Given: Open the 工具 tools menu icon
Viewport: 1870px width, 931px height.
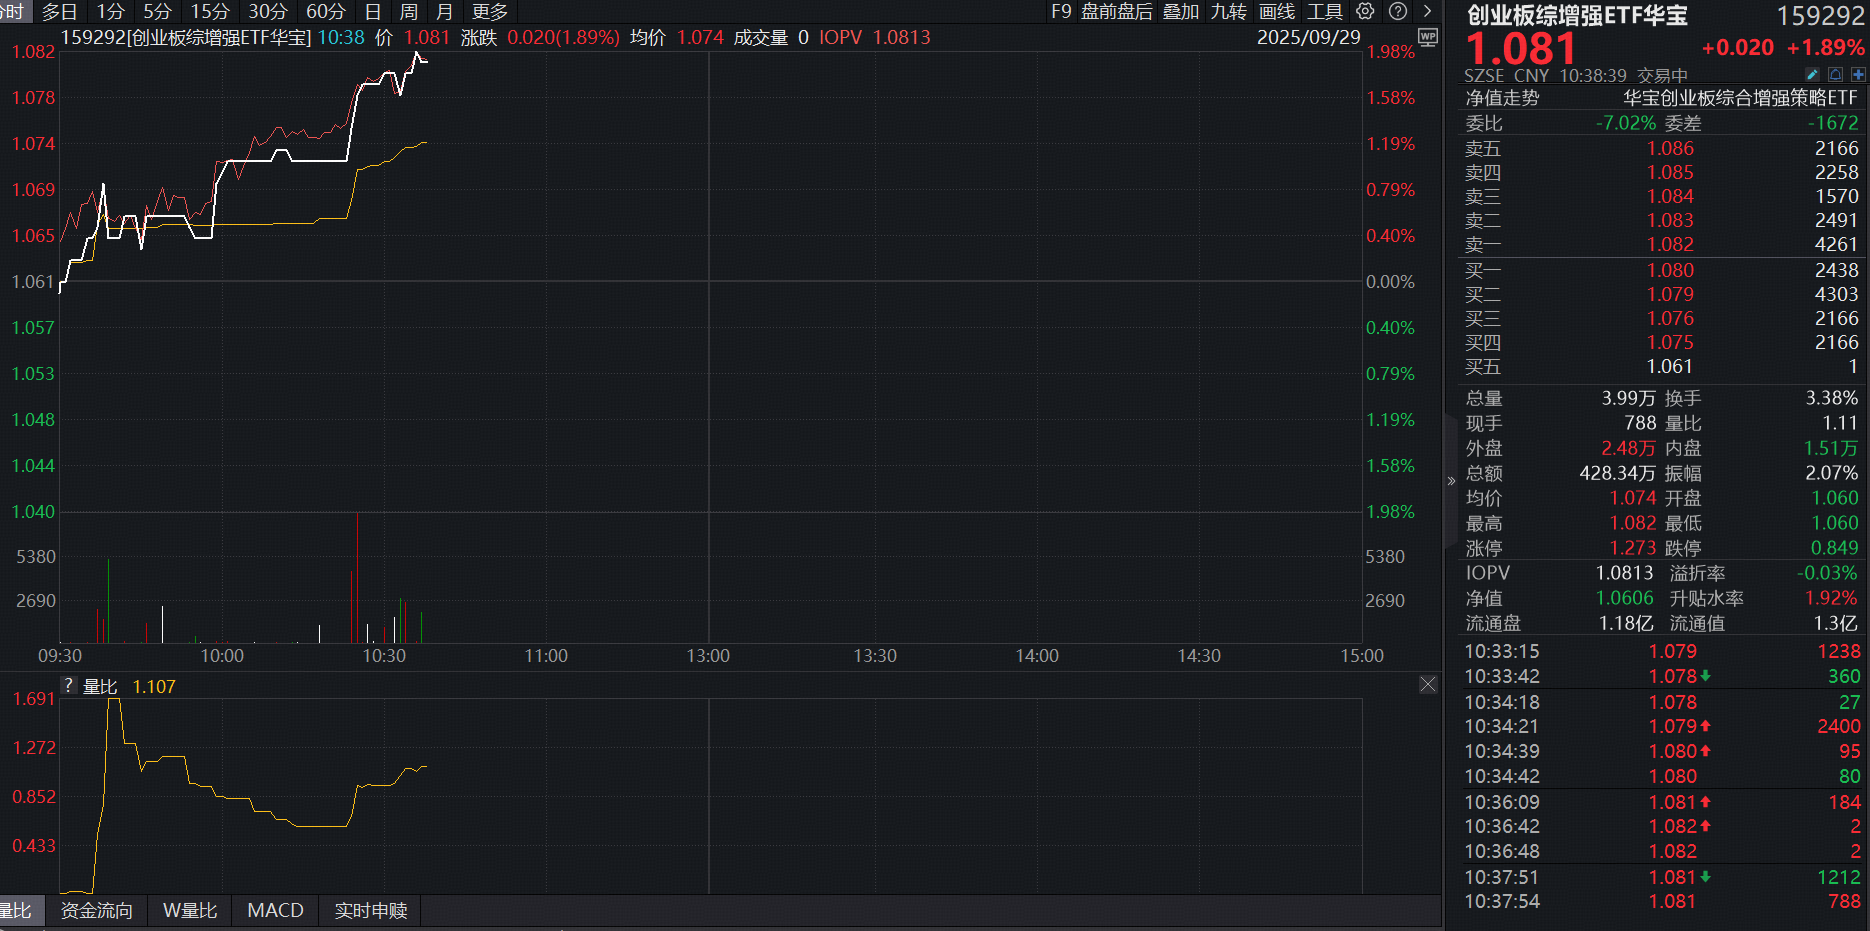Looking at the screenshot, I should (x=1326, y=12).
